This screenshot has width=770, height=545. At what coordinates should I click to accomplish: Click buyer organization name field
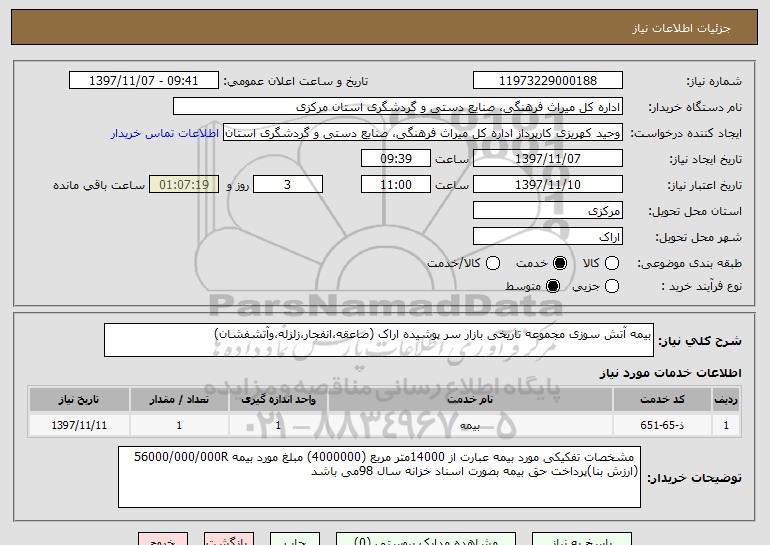pyautogui.click(x=398, y=107)
